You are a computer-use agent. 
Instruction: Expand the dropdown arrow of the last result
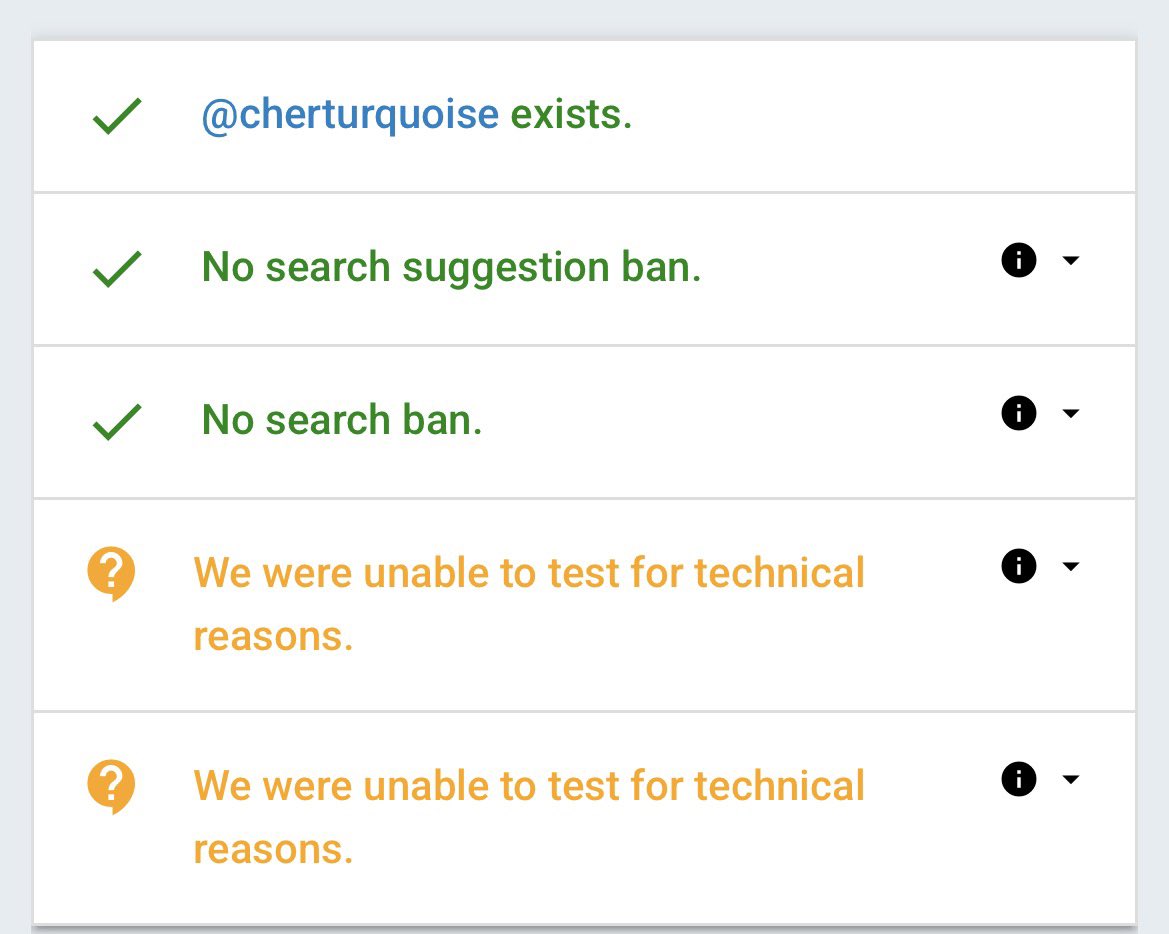point(1070,779)
